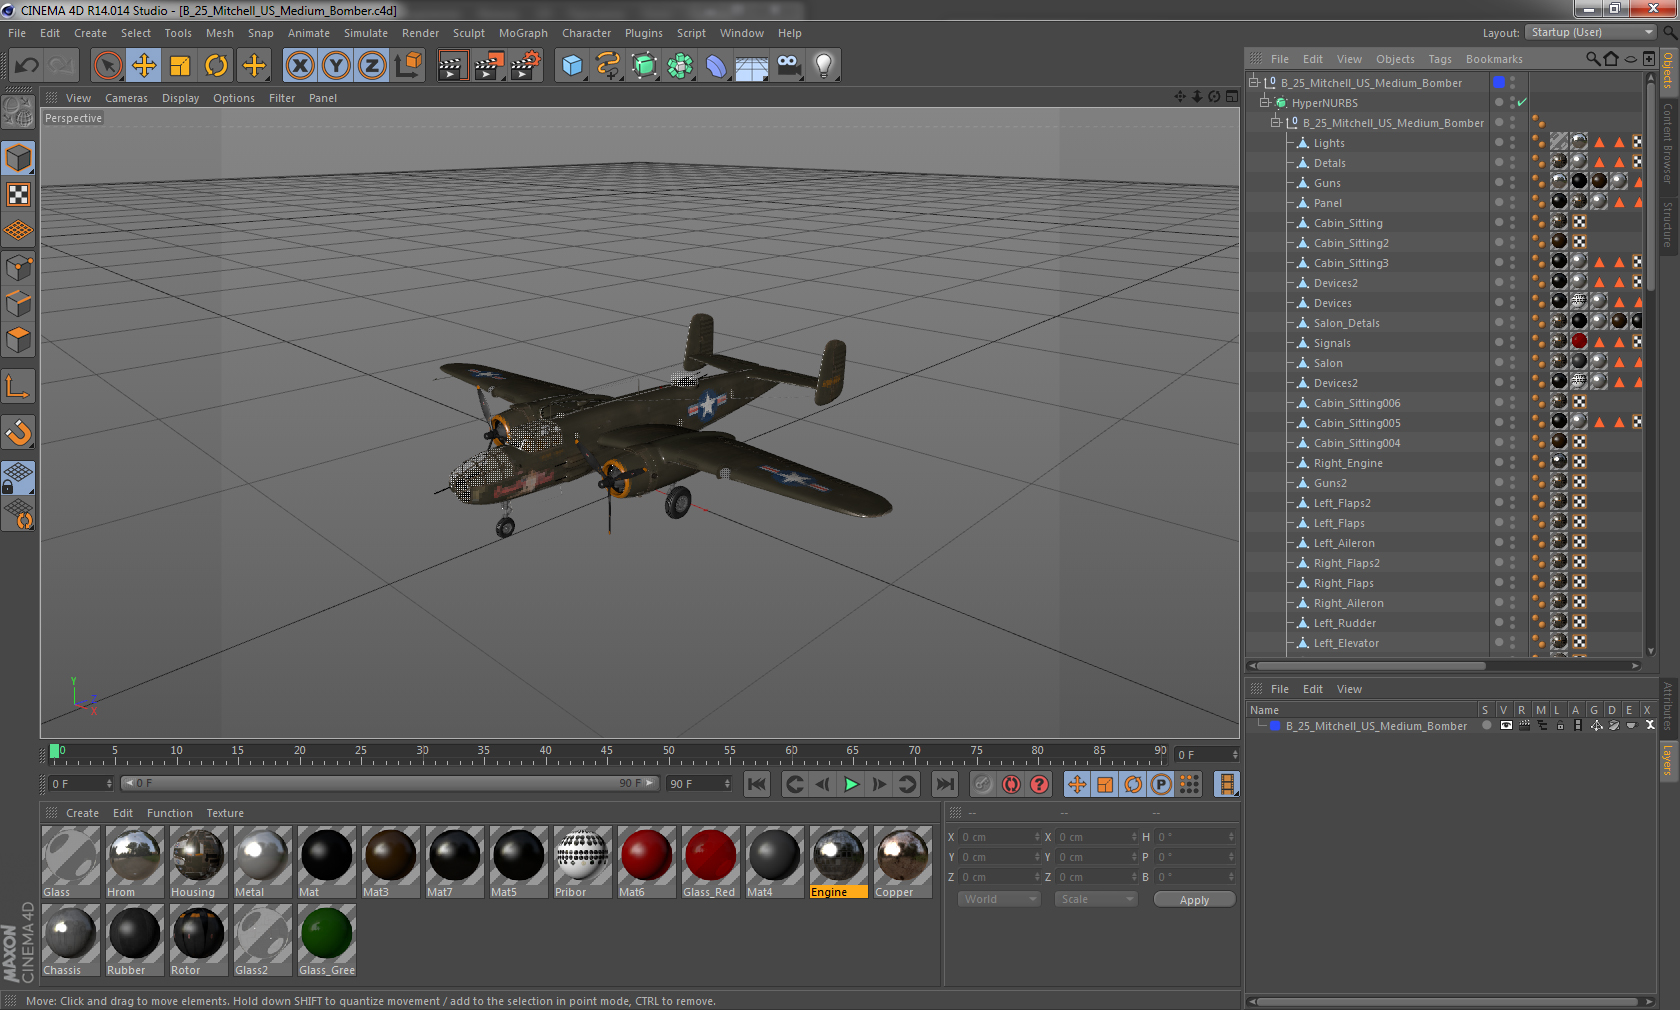This screenshot has height=1010, width=1680.
Task: Open Render Settings
Action: point(526,66)
